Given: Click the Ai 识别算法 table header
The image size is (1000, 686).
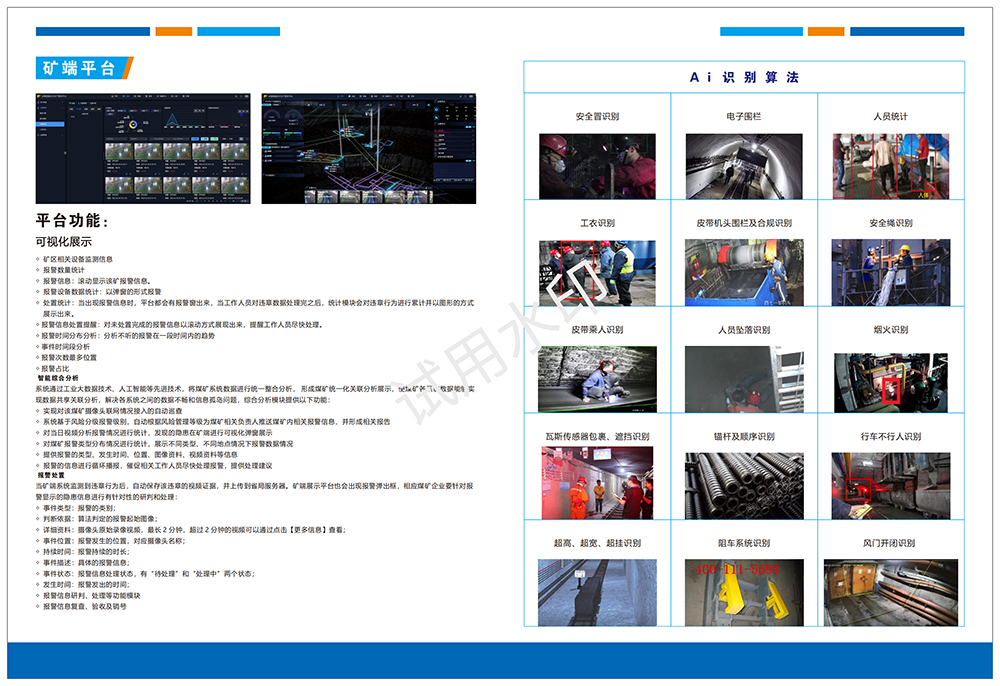Looking at the screenshot, I should tap(744, 77).
